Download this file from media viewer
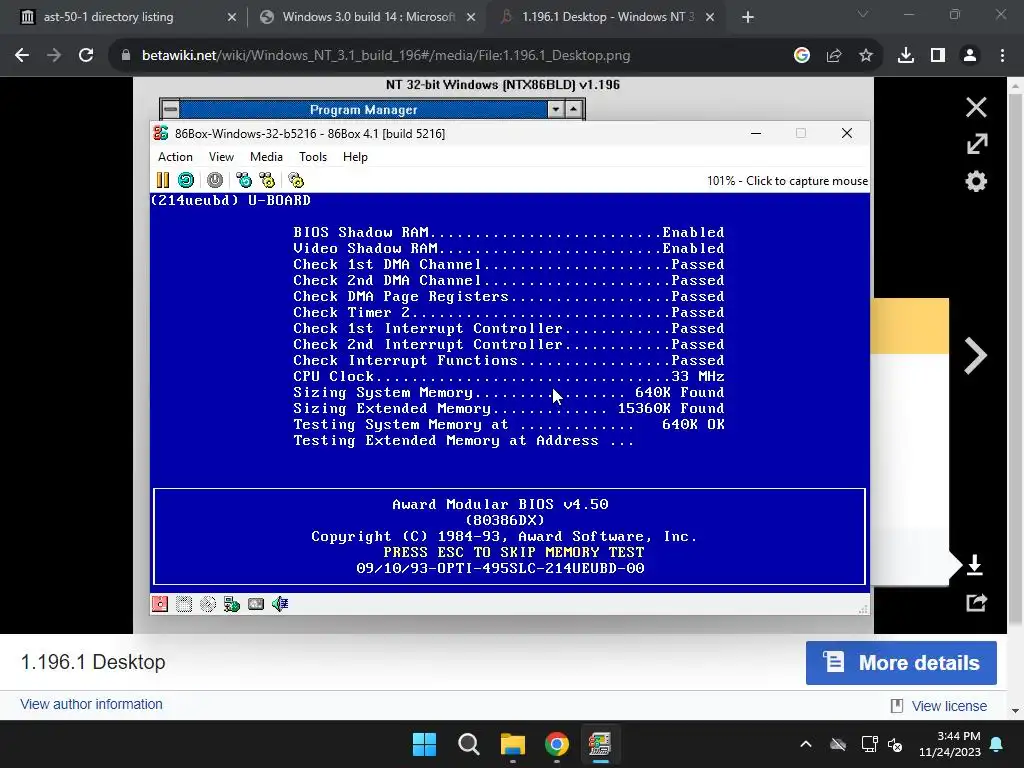This screenshot has height=768, width=1024. click(975, 565)
